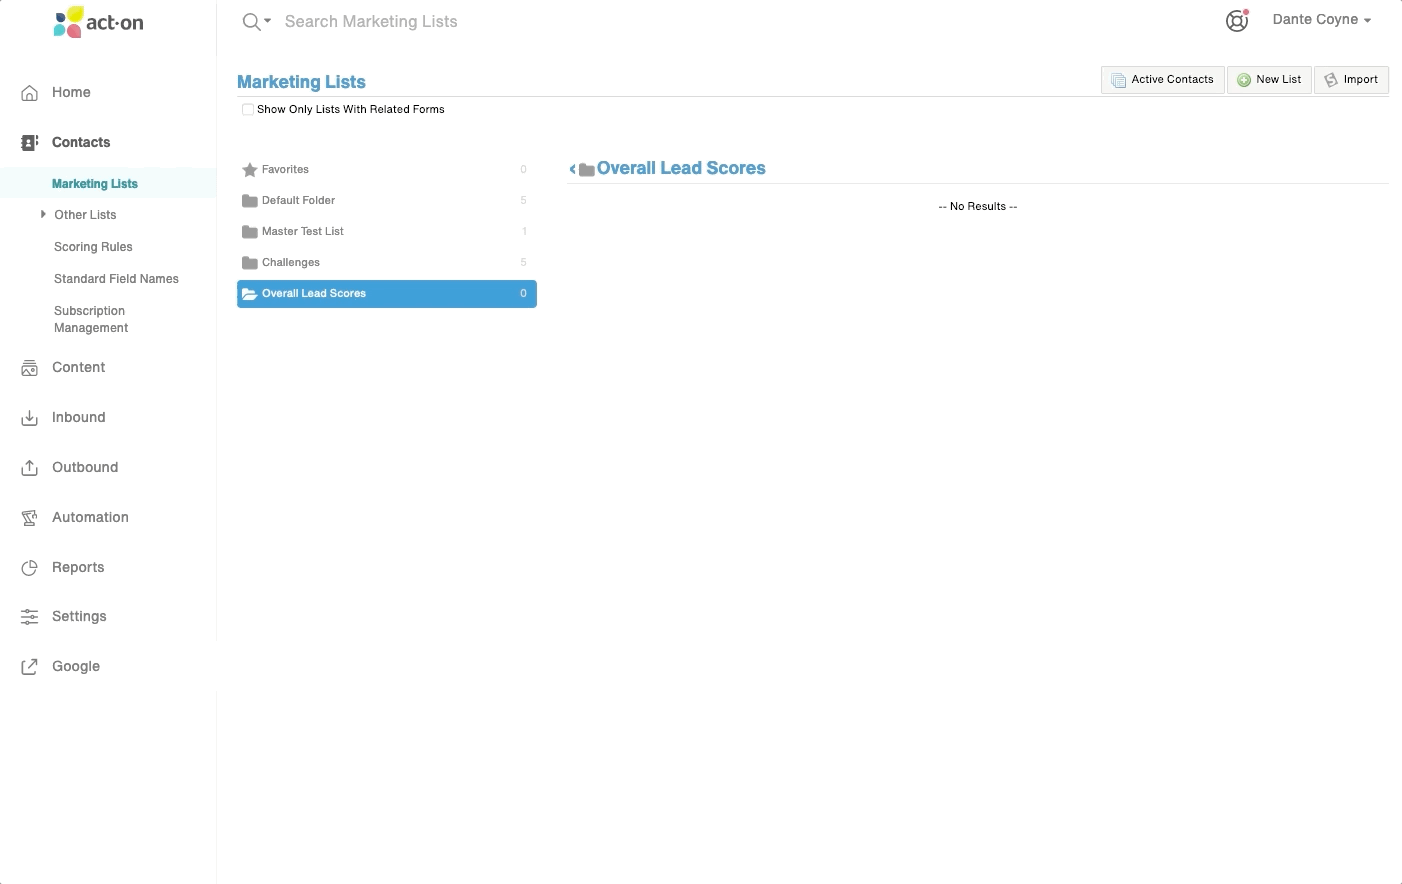Open Subscription Management

tap(91, 319)
